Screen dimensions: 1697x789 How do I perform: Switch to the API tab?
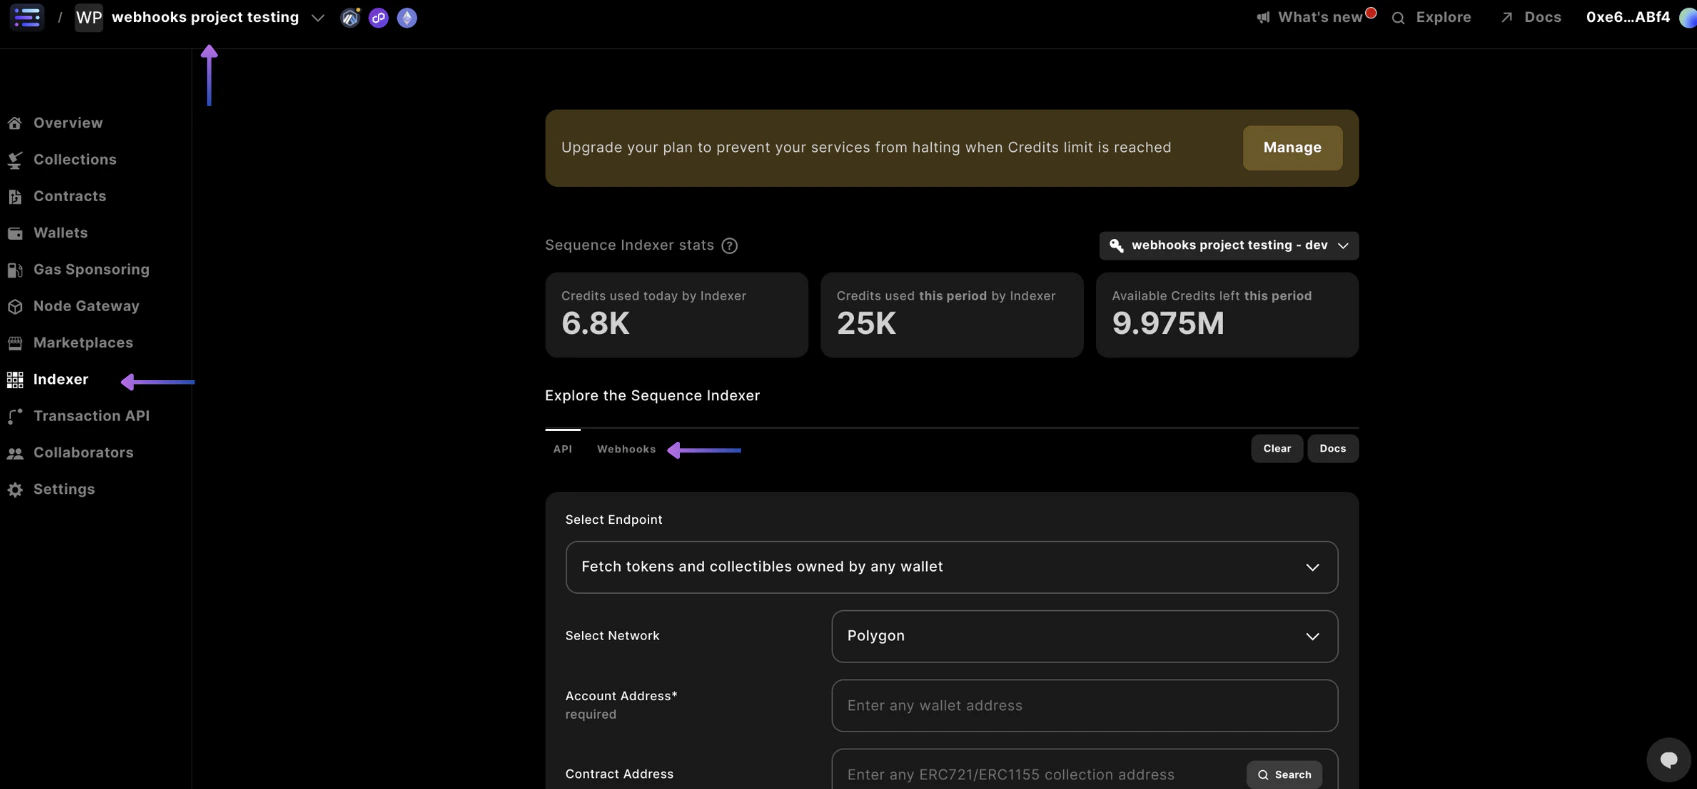coord(563,449)
